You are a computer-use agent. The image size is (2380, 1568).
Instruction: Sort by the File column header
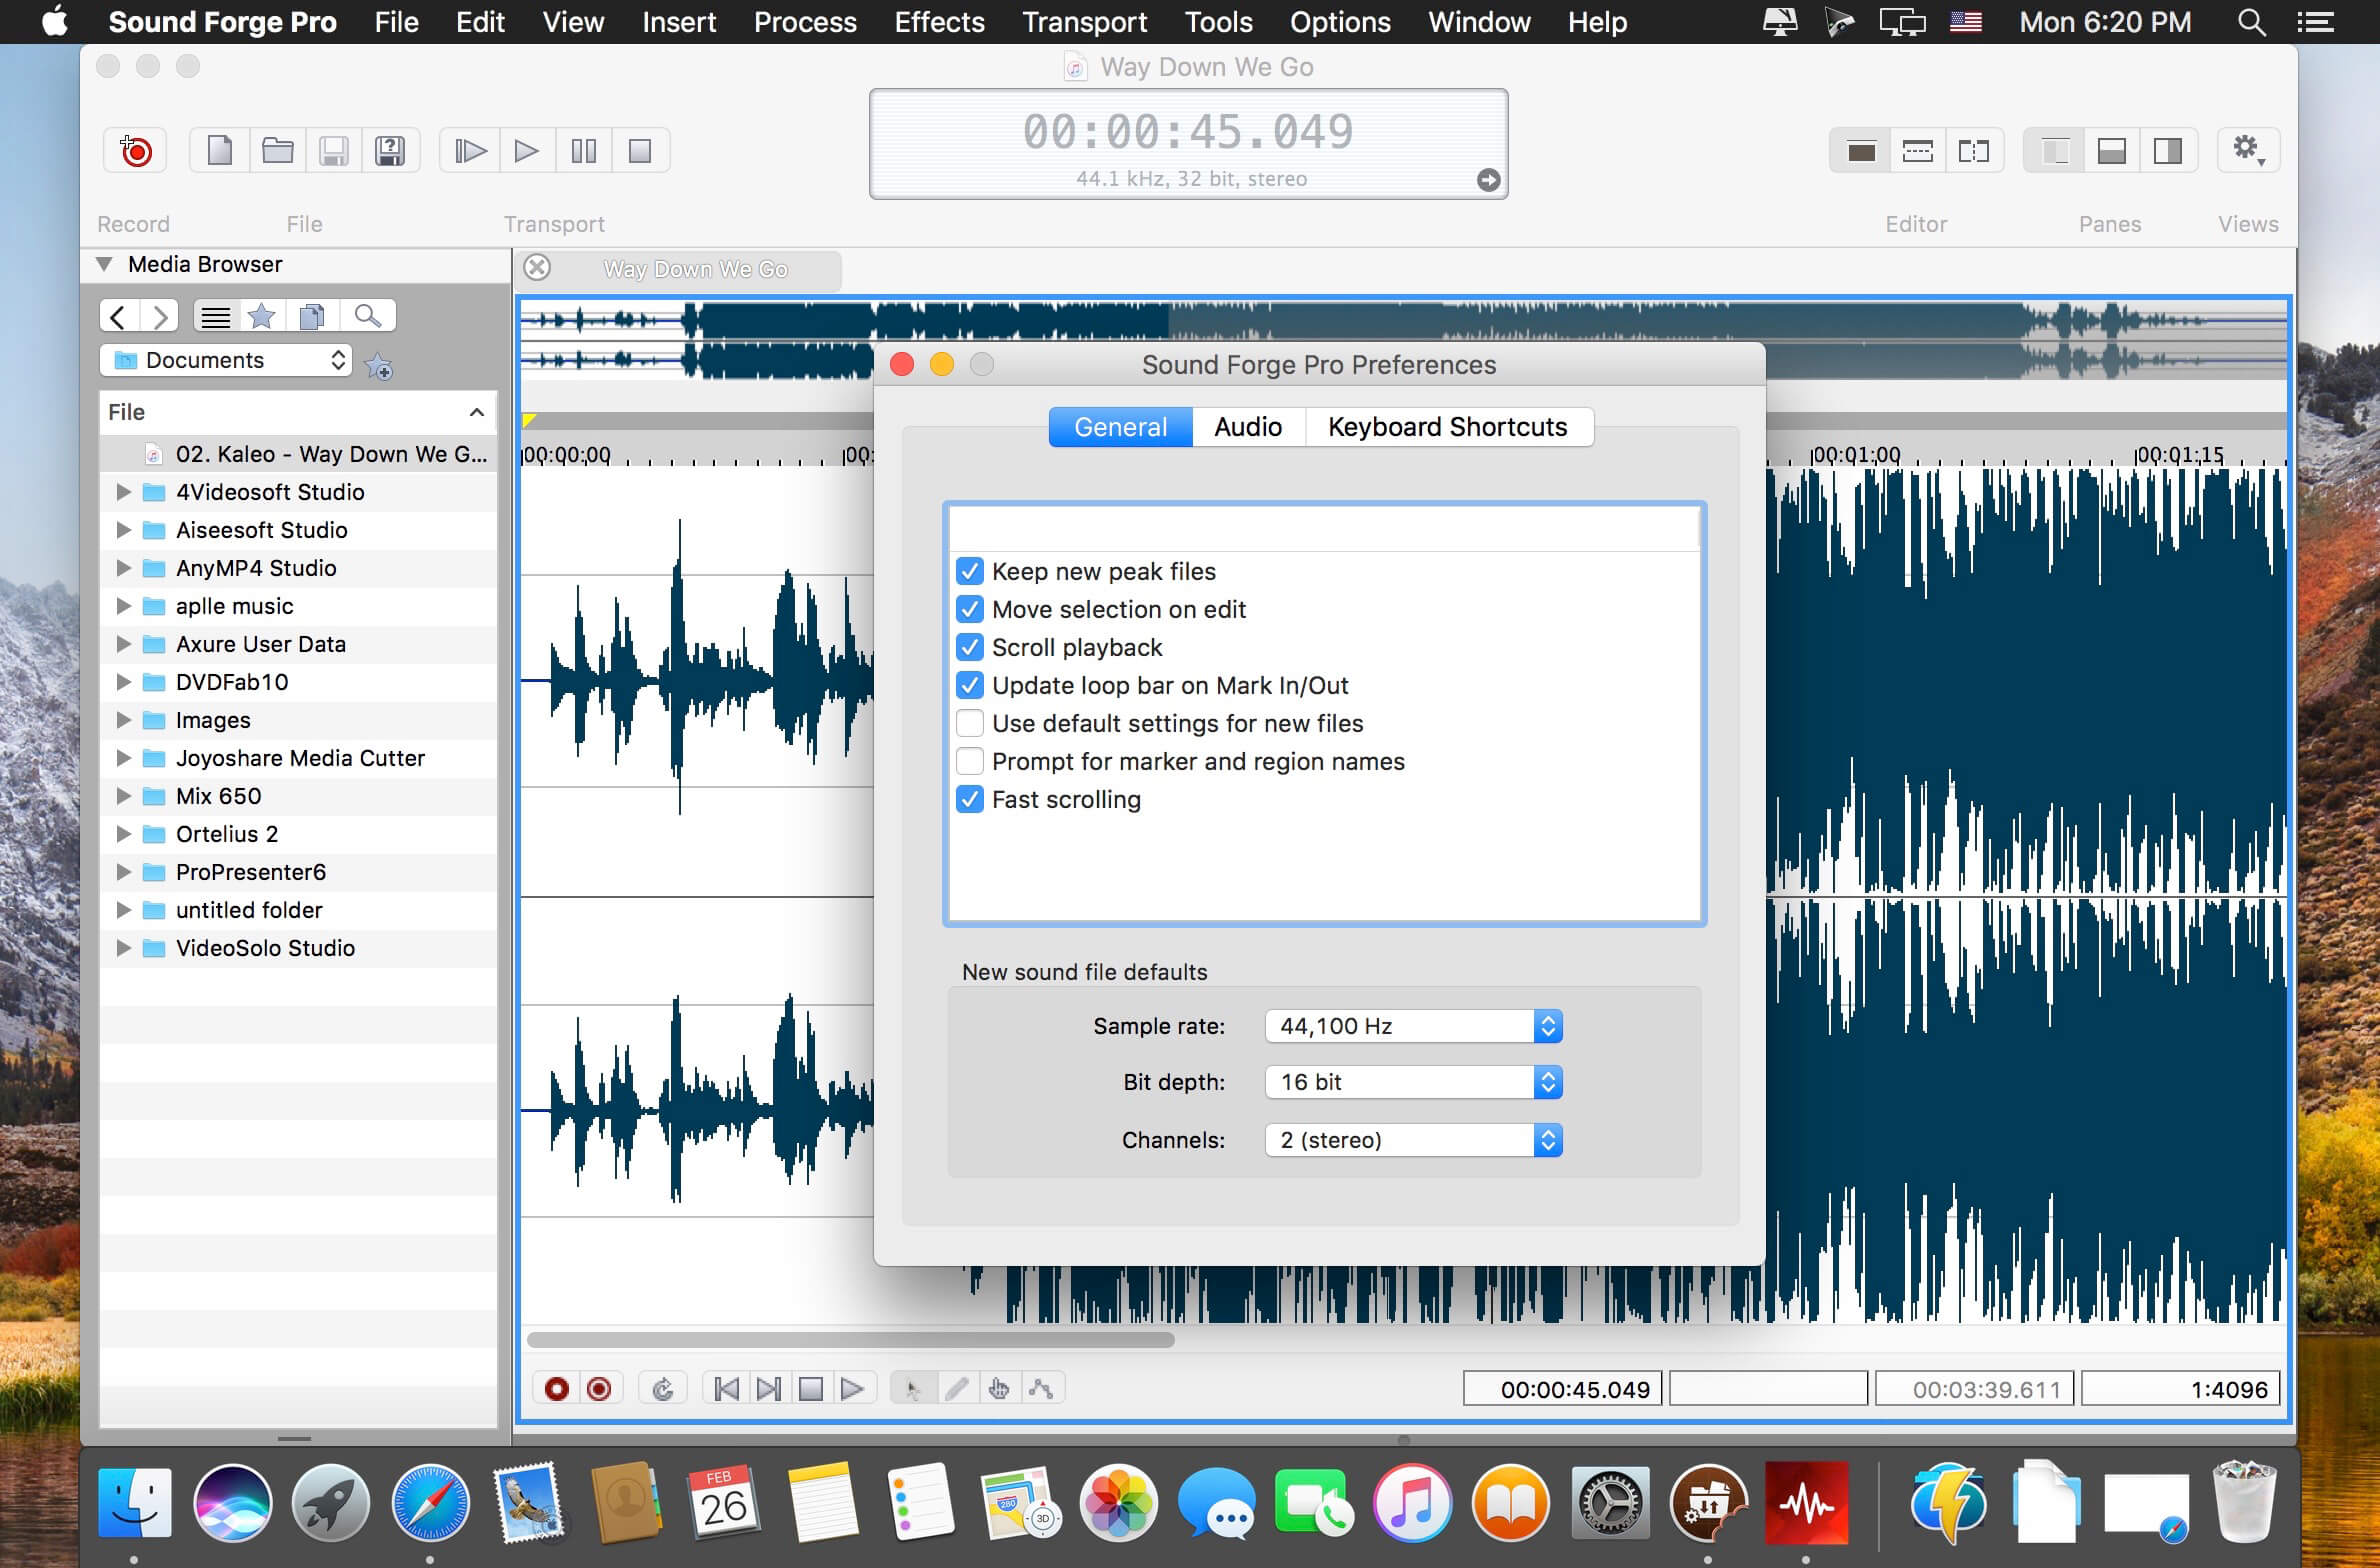[298, 412]
